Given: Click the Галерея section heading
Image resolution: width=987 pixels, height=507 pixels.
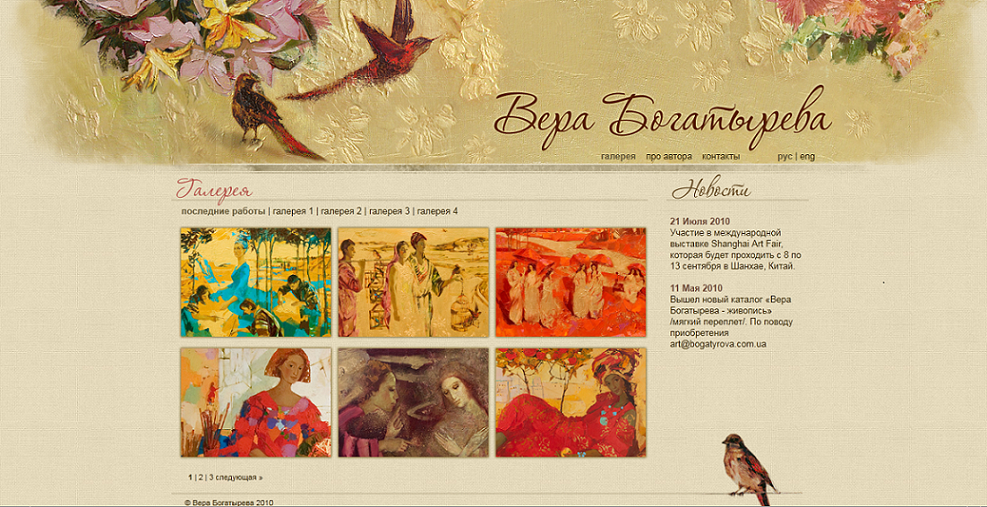Looking at the screenshot, I should 215,190.
